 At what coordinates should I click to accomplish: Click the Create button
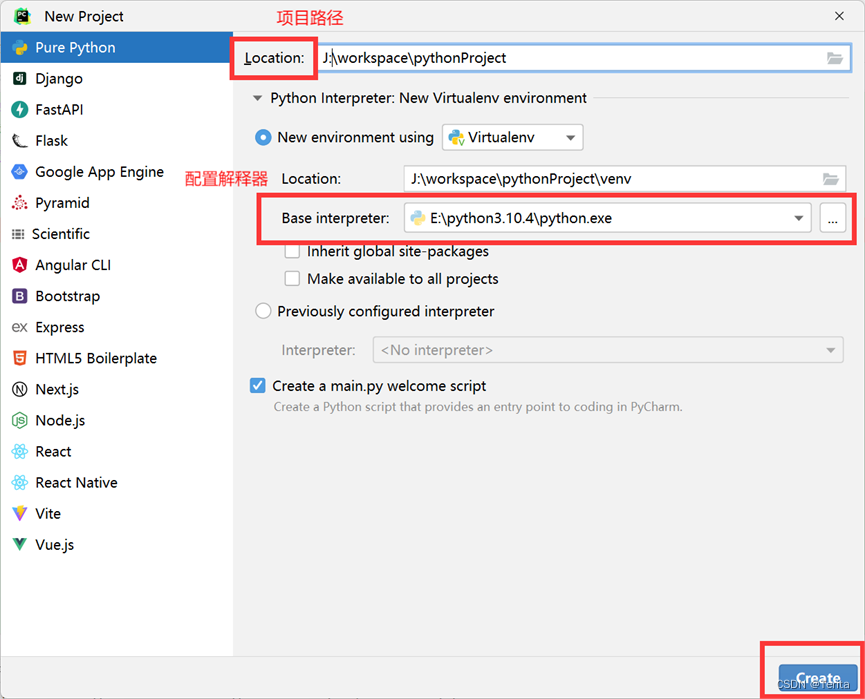(818, 677)
